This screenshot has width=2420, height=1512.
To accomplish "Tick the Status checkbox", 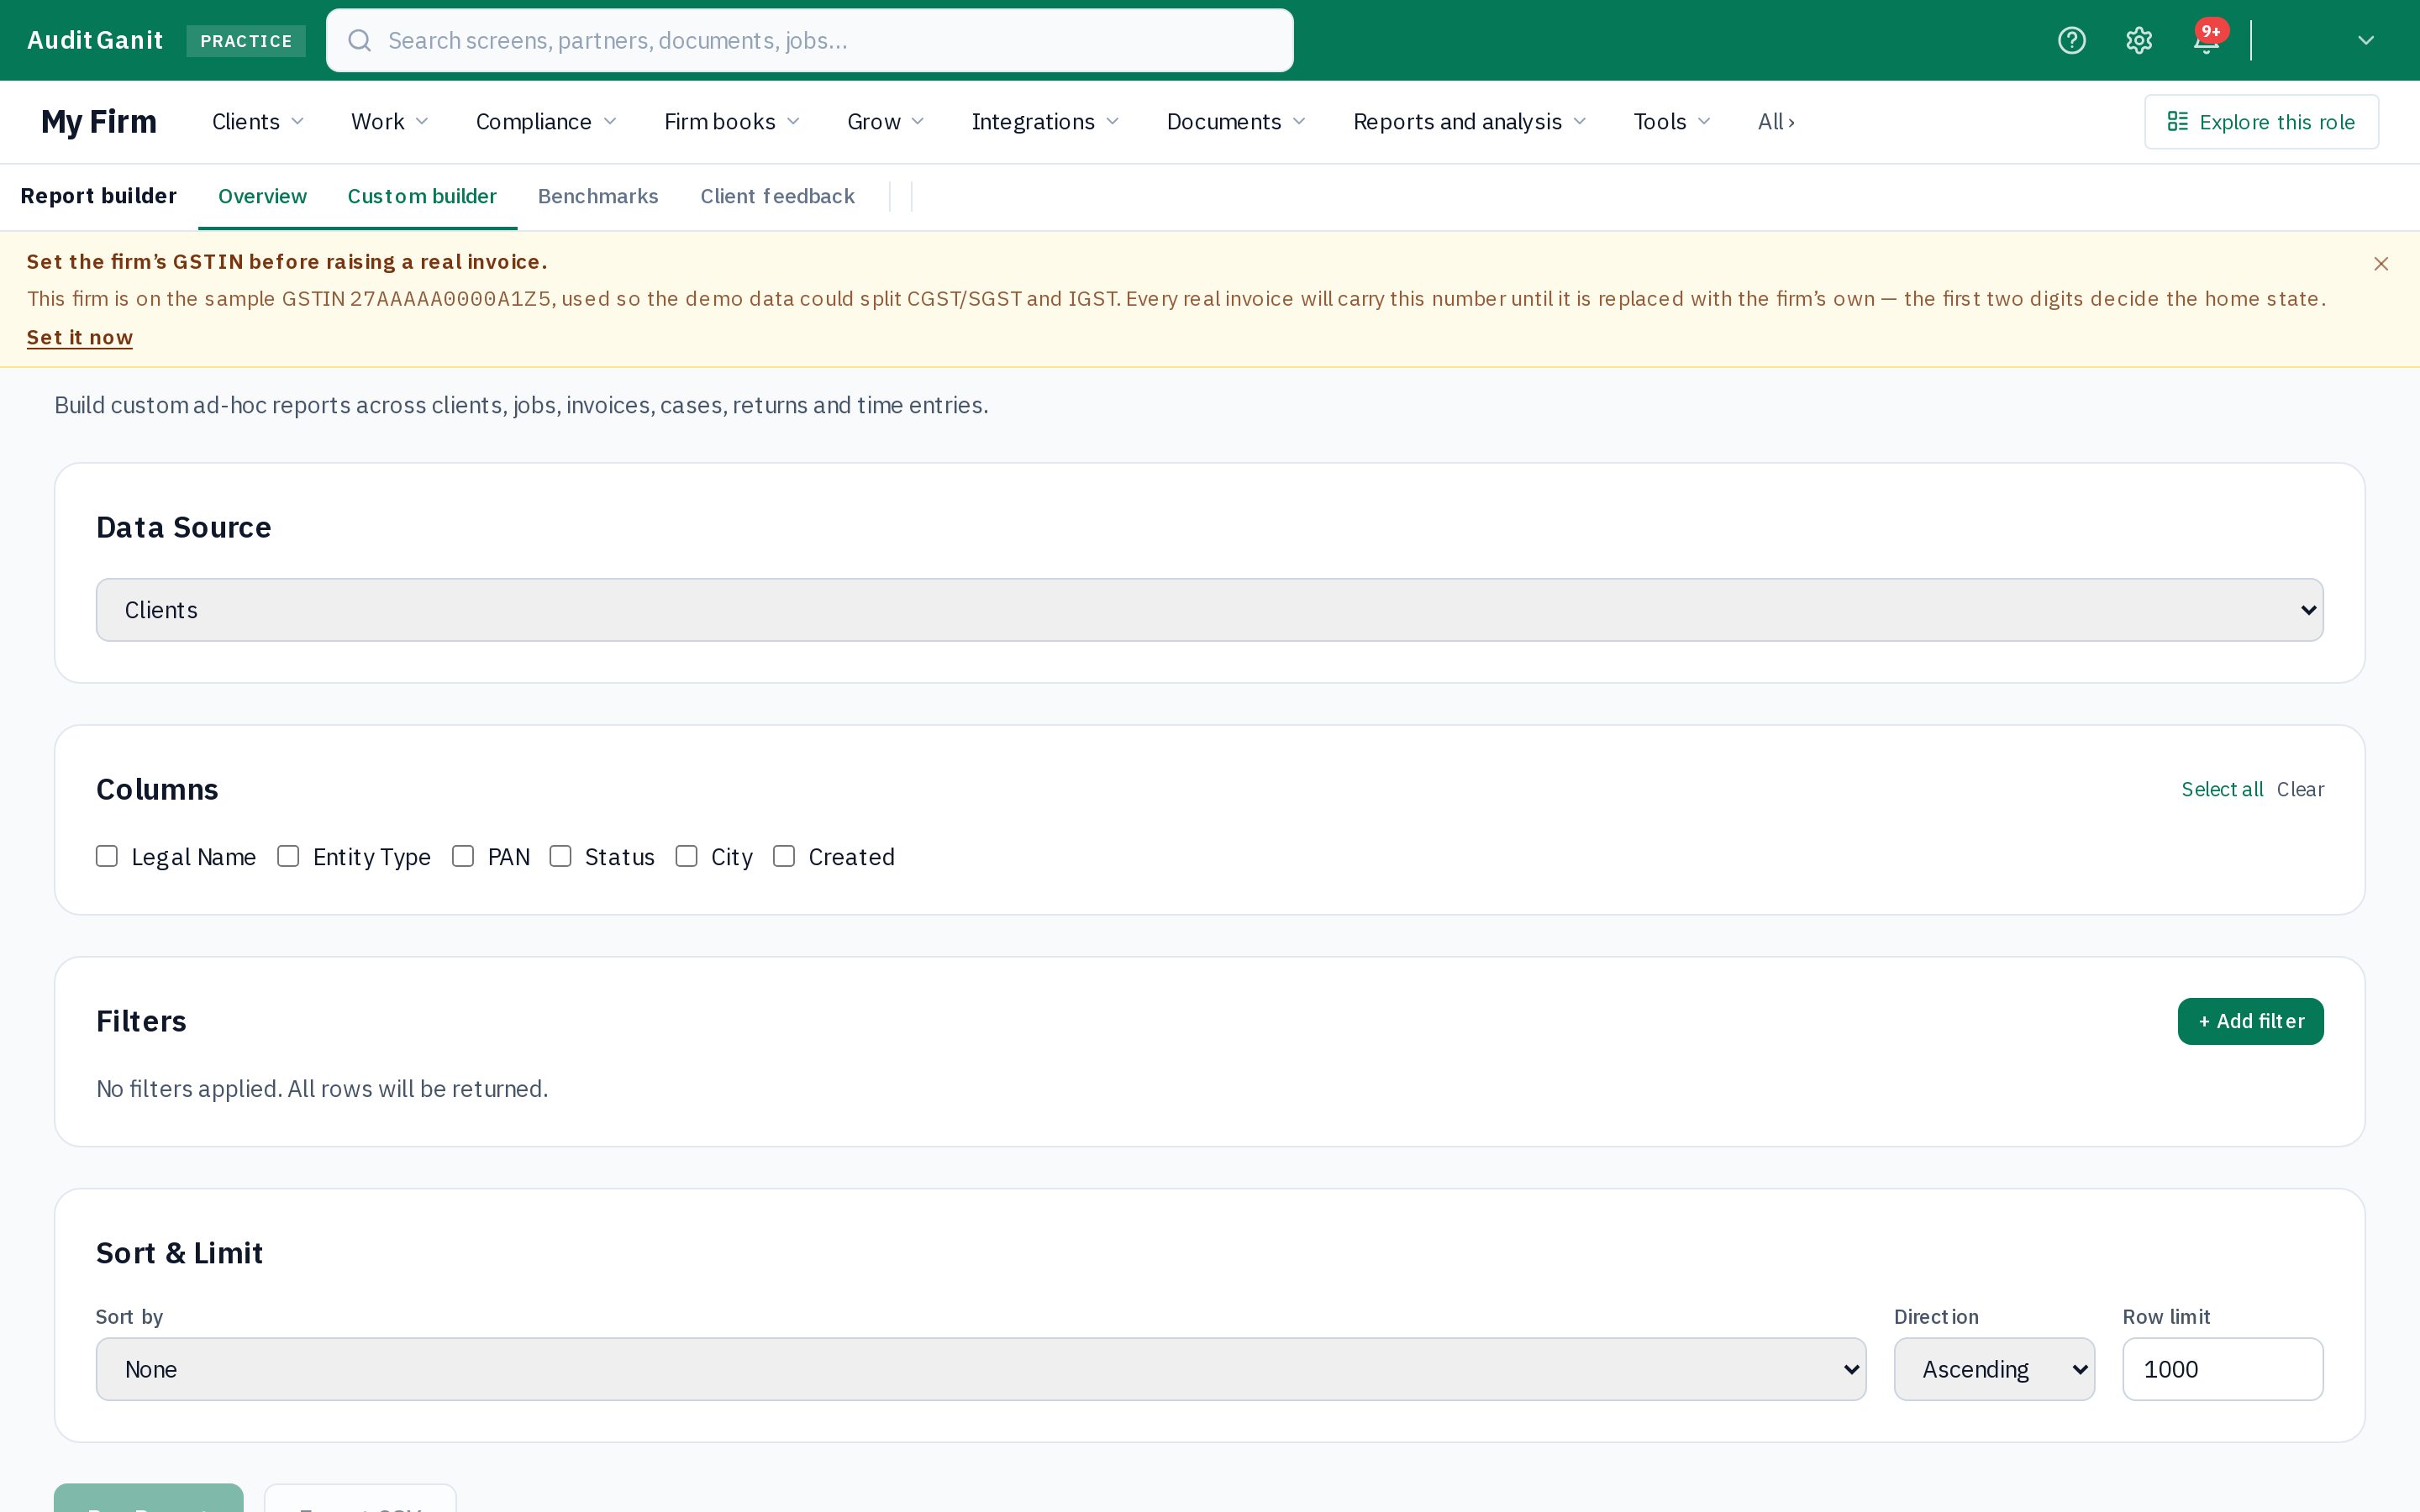I will tap(560, 856).
